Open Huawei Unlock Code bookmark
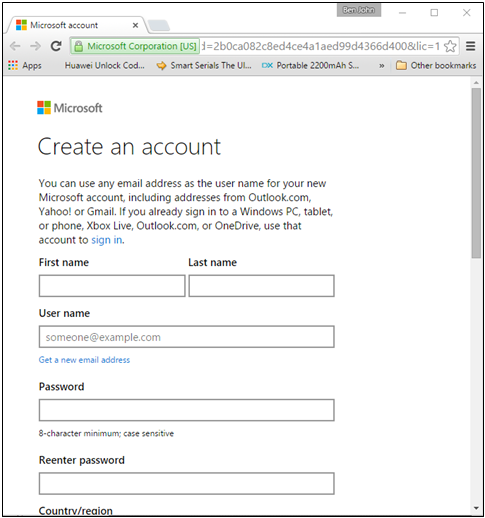 104,65
